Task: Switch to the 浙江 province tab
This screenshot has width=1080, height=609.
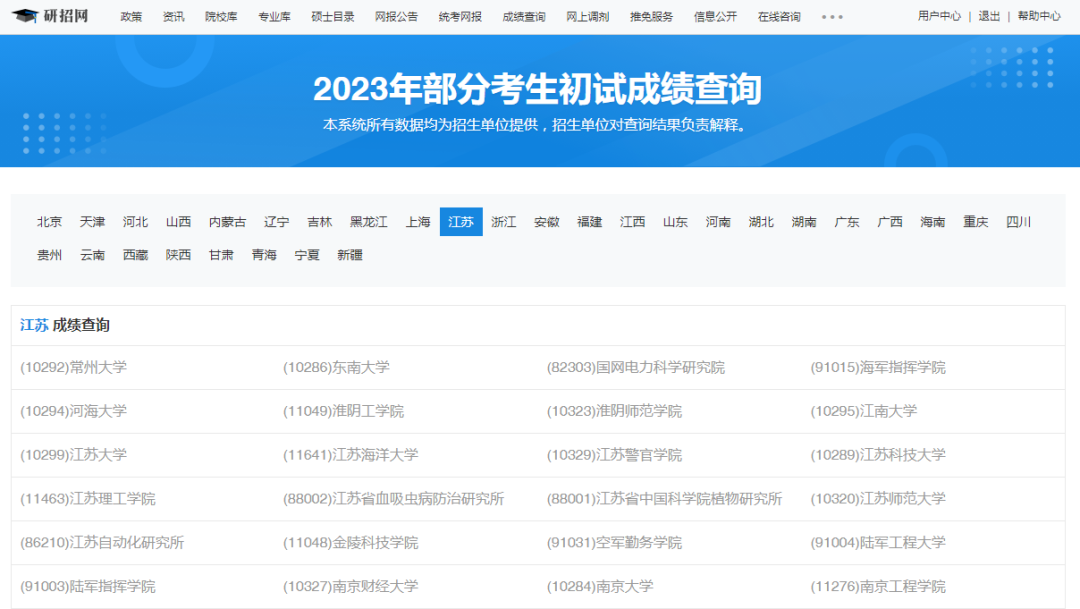Action: [504, 222]
